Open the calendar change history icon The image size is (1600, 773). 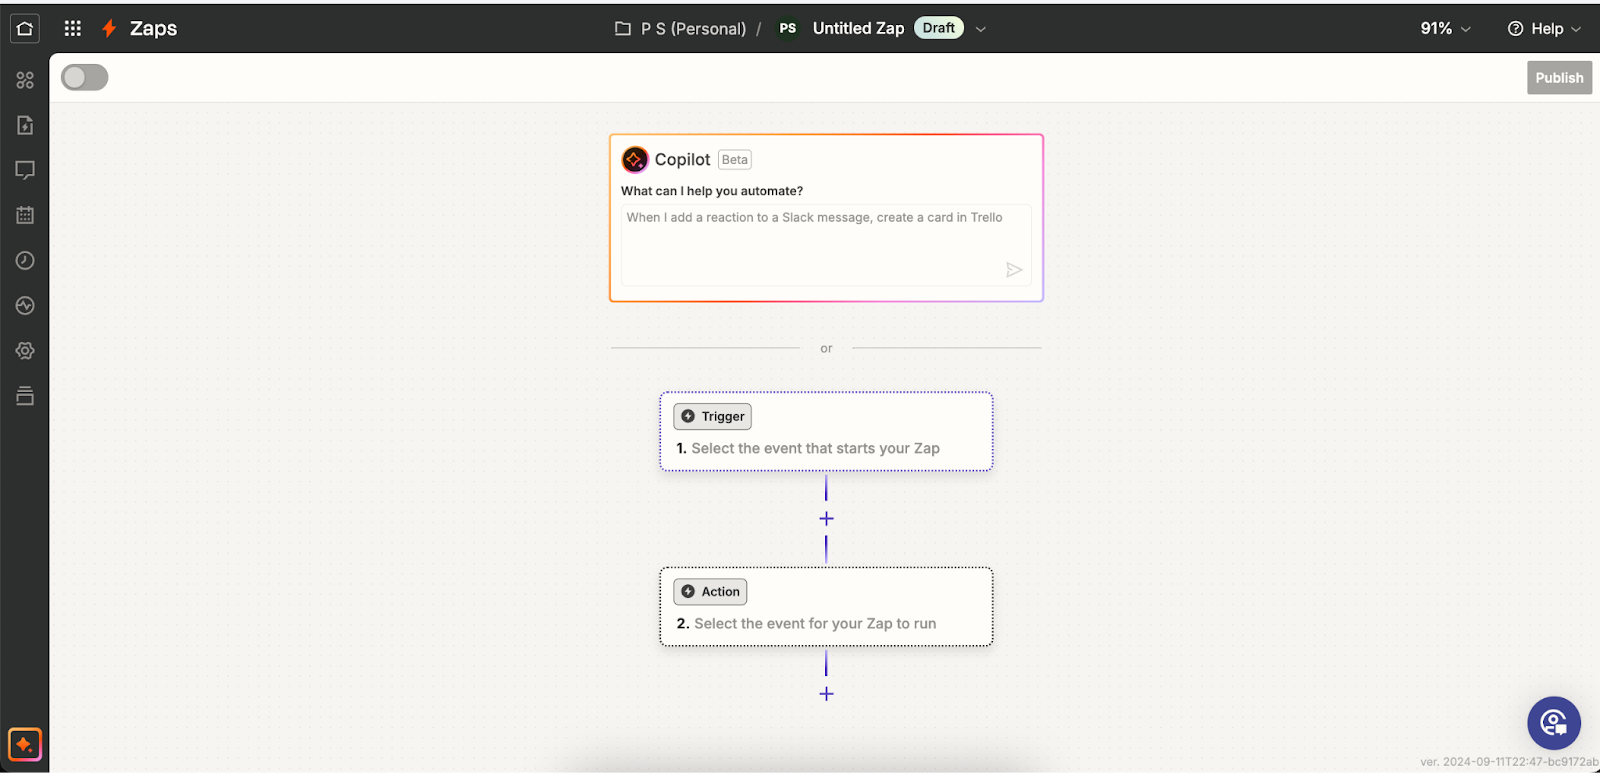[25, 215]
